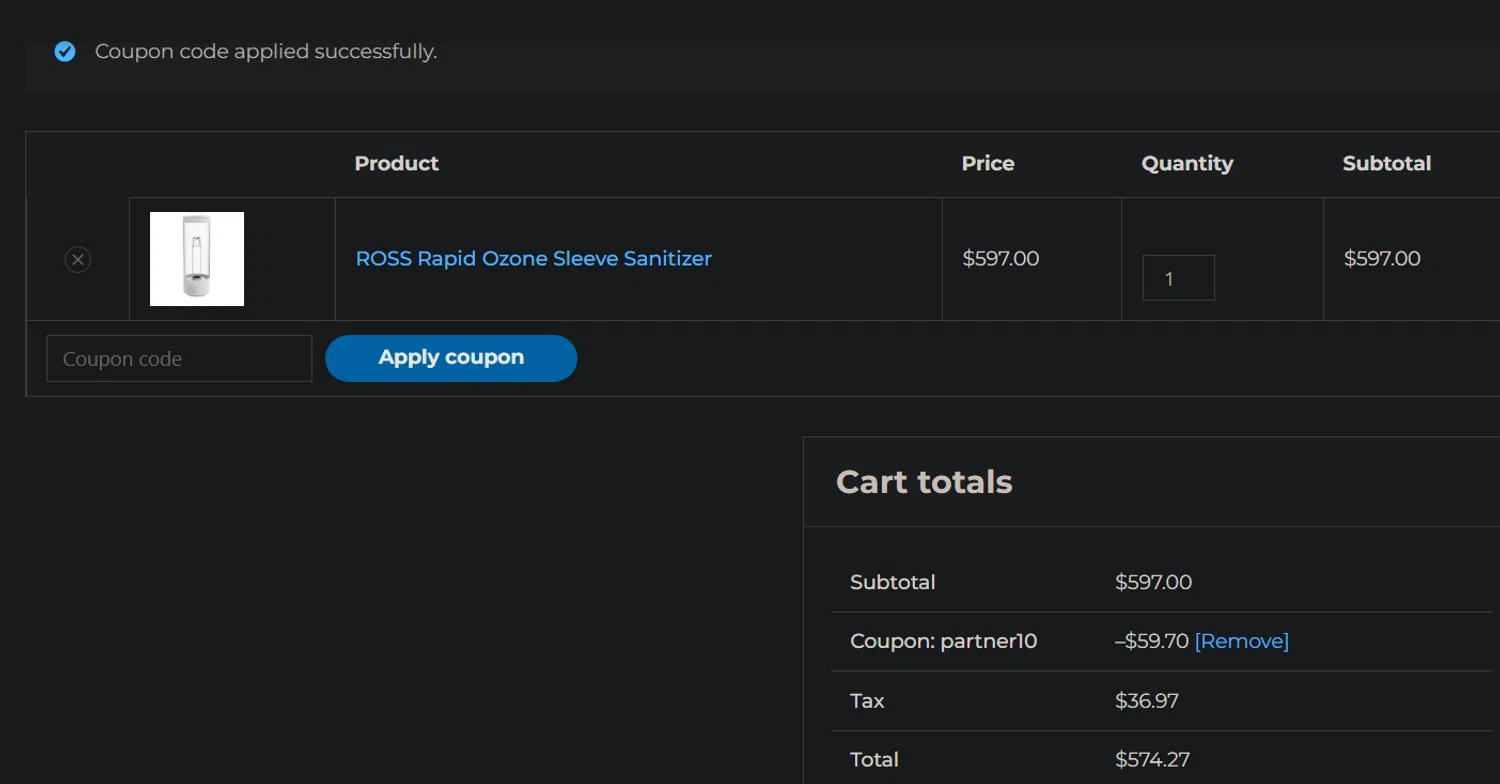1500x784 pixels.
Task: Click the product row's $597.00 subtotal amount
Action: pyautogui.click(x=1382, y=258)
